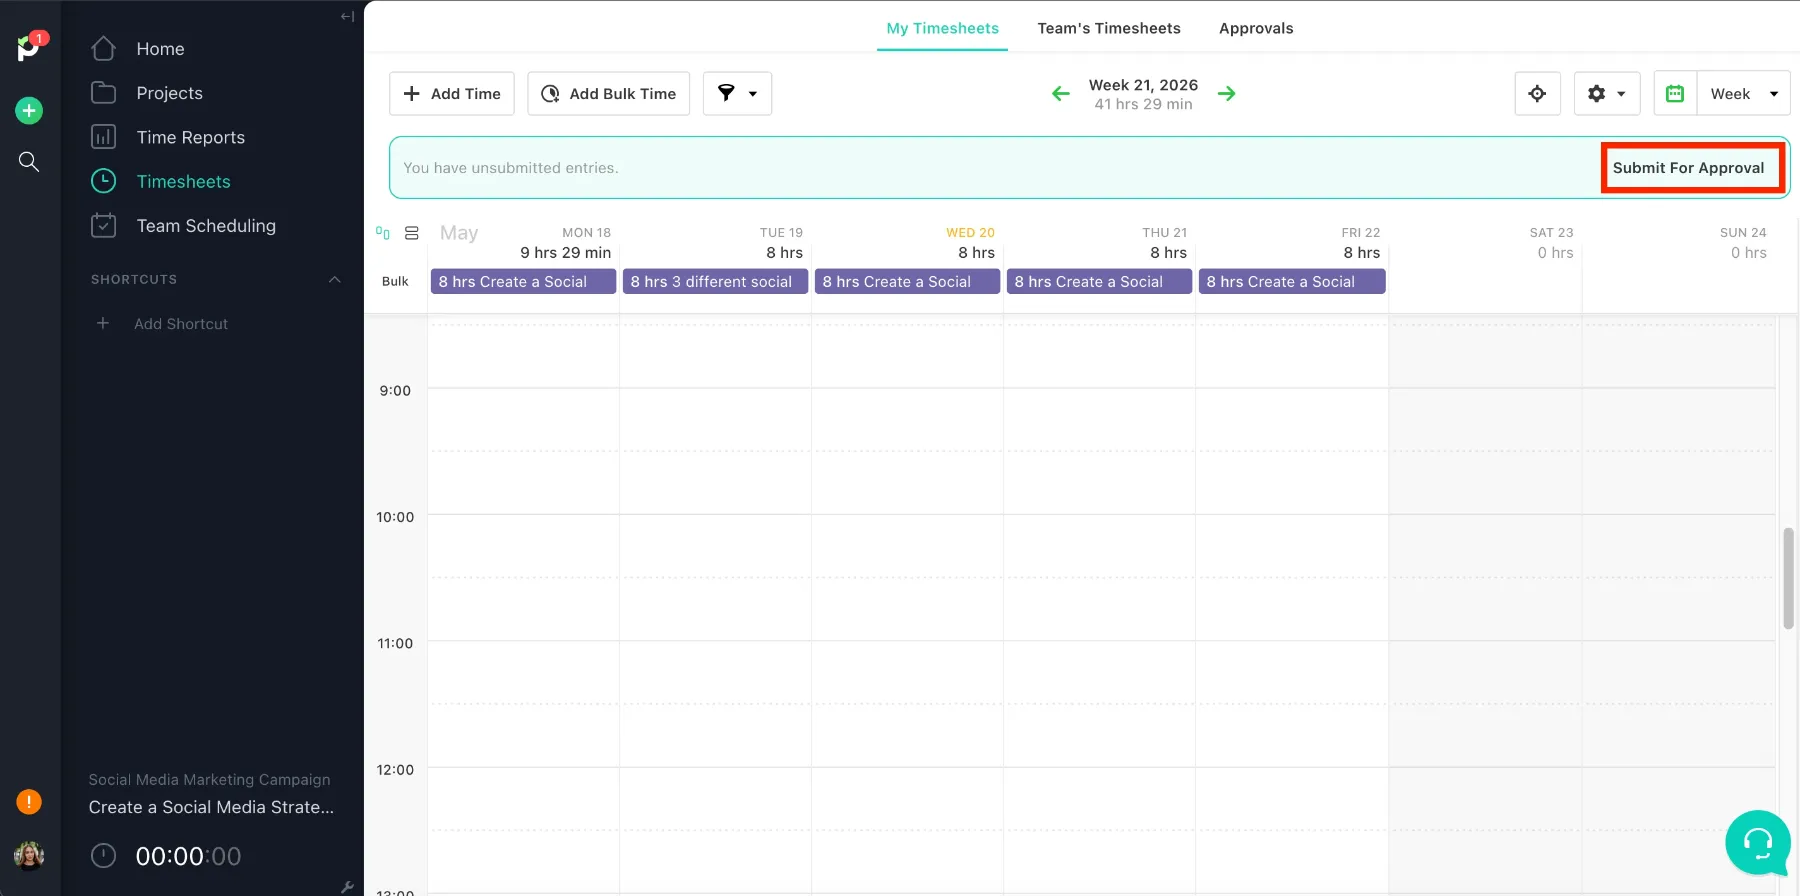The width and height of the screenshot is (1800, 896).
Task: Open Thursday's 8 hrs Create a Social entry
Action: [x=1099, y=282]
